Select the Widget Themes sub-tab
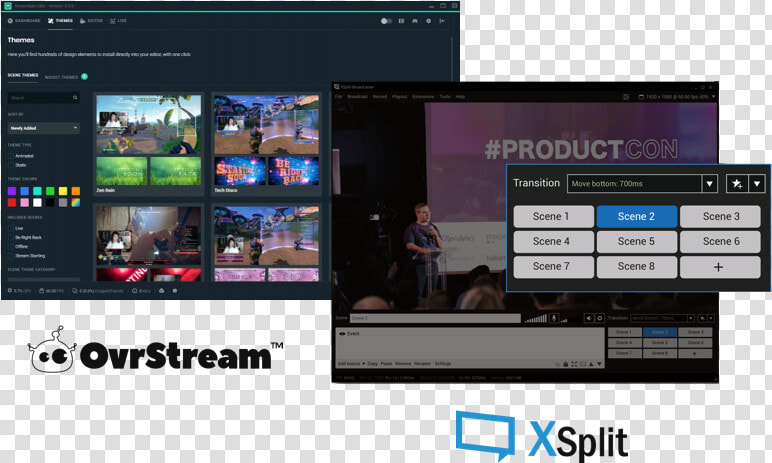Viewport: 772px width, 463px height. pos(62,77)
